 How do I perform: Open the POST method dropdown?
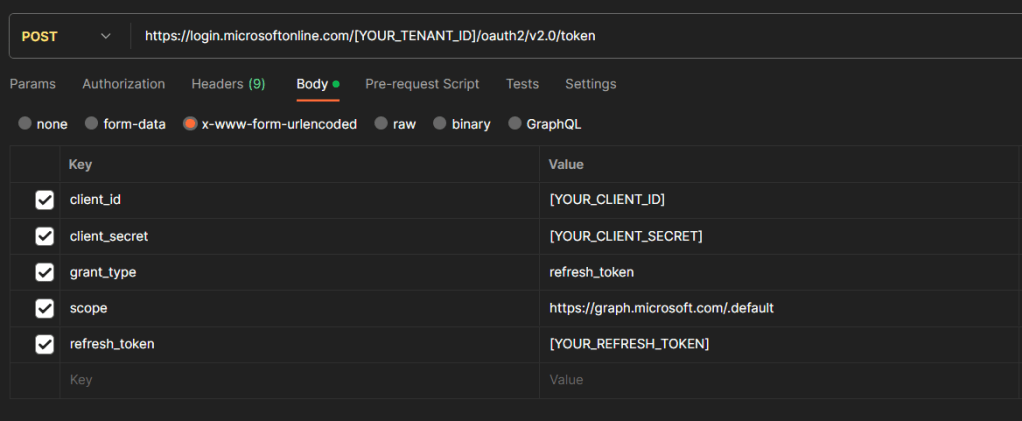point(66,36)
